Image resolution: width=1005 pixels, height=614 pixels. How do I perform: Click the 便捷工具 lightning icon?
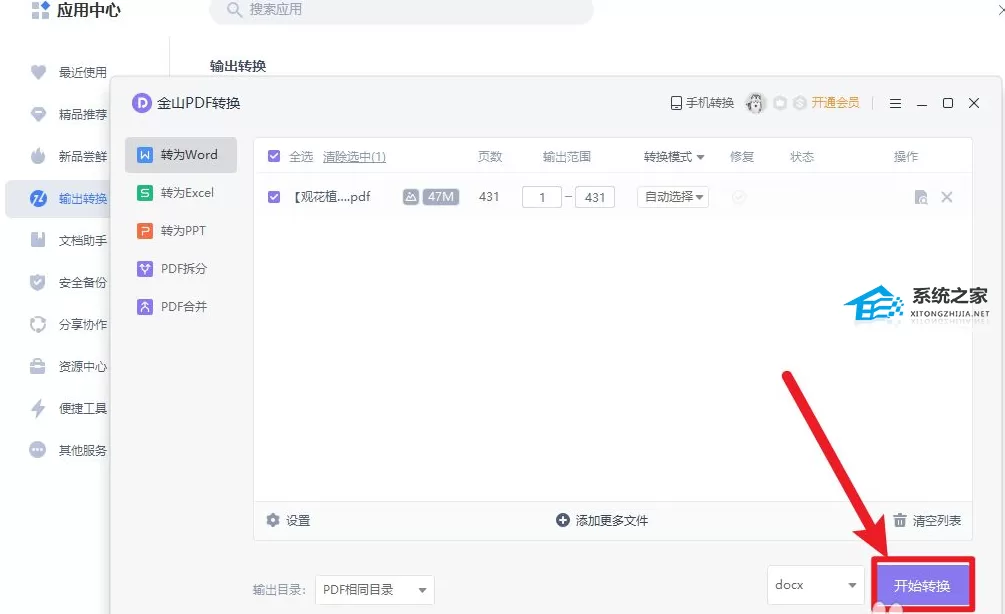click(38, 408)
